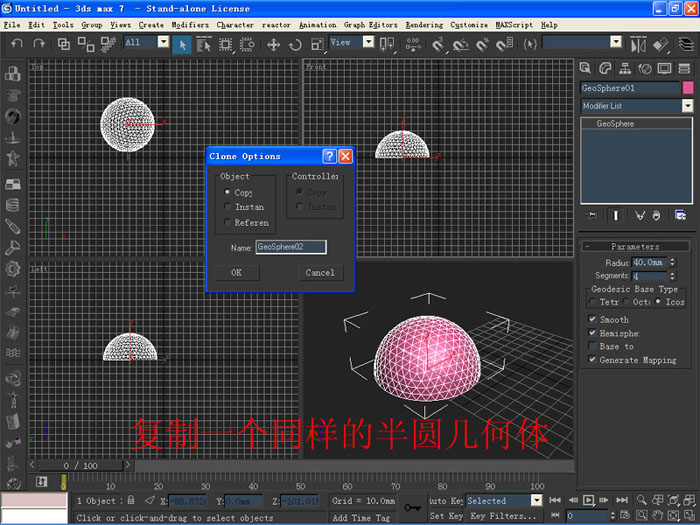
Task: Toggle Generate Mapping checkbox
Action: pos(592,359)
